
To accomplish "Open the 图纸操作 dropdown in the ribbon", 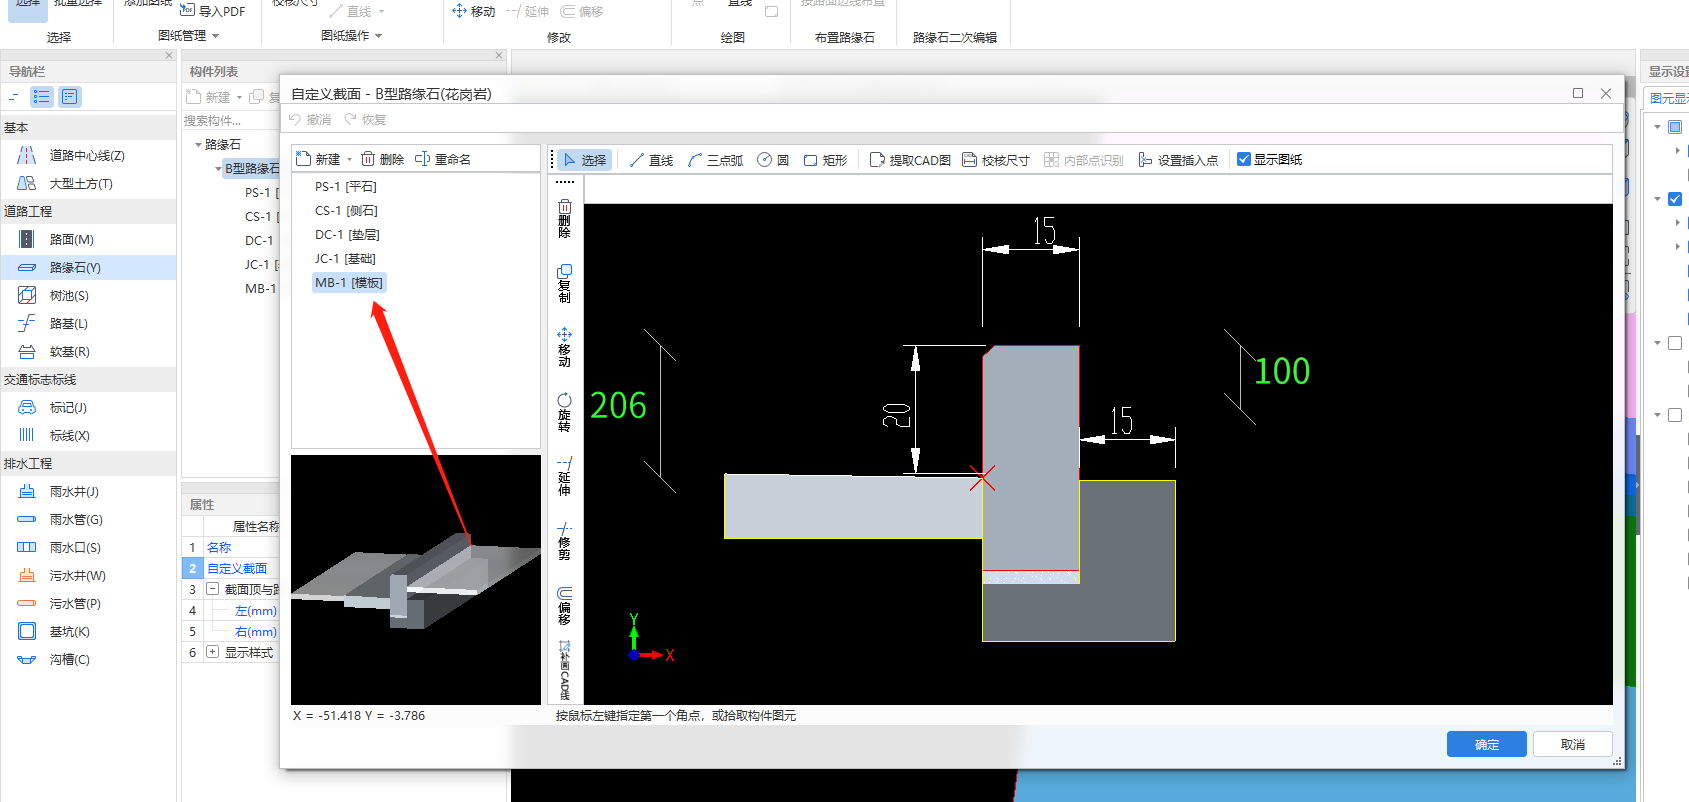I will pos(378,36).
